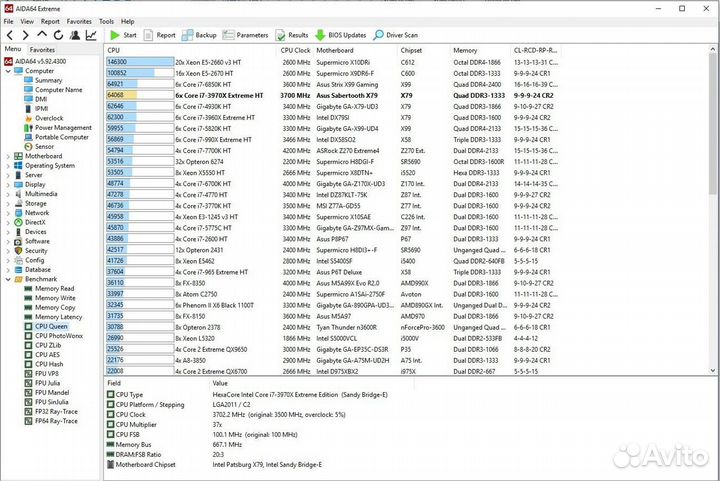Viewport: 720px width, 481px height.
Task: Click the up-level arrow toolbar icon
Action: pos(42,34)
